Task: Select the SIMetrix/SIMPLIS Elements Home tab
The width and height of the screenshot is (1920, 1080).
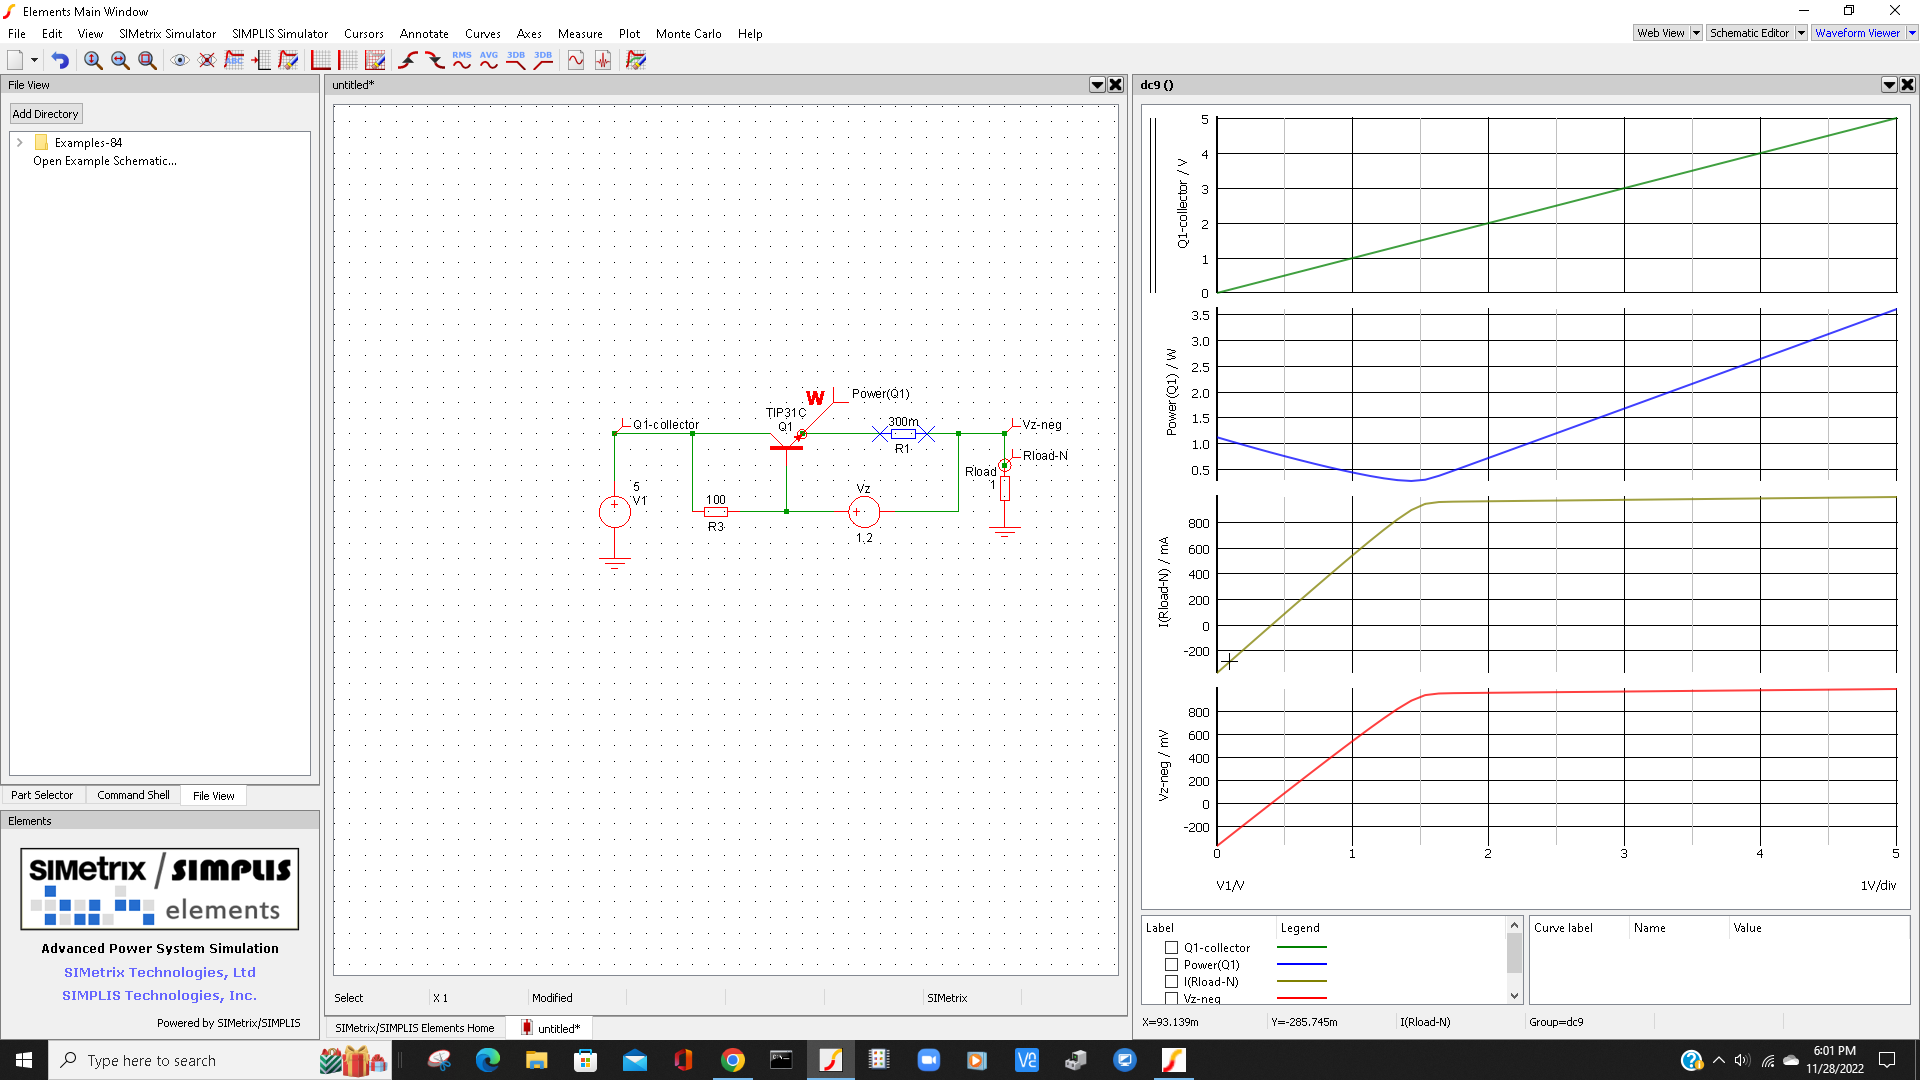Action: point(415,1028)
